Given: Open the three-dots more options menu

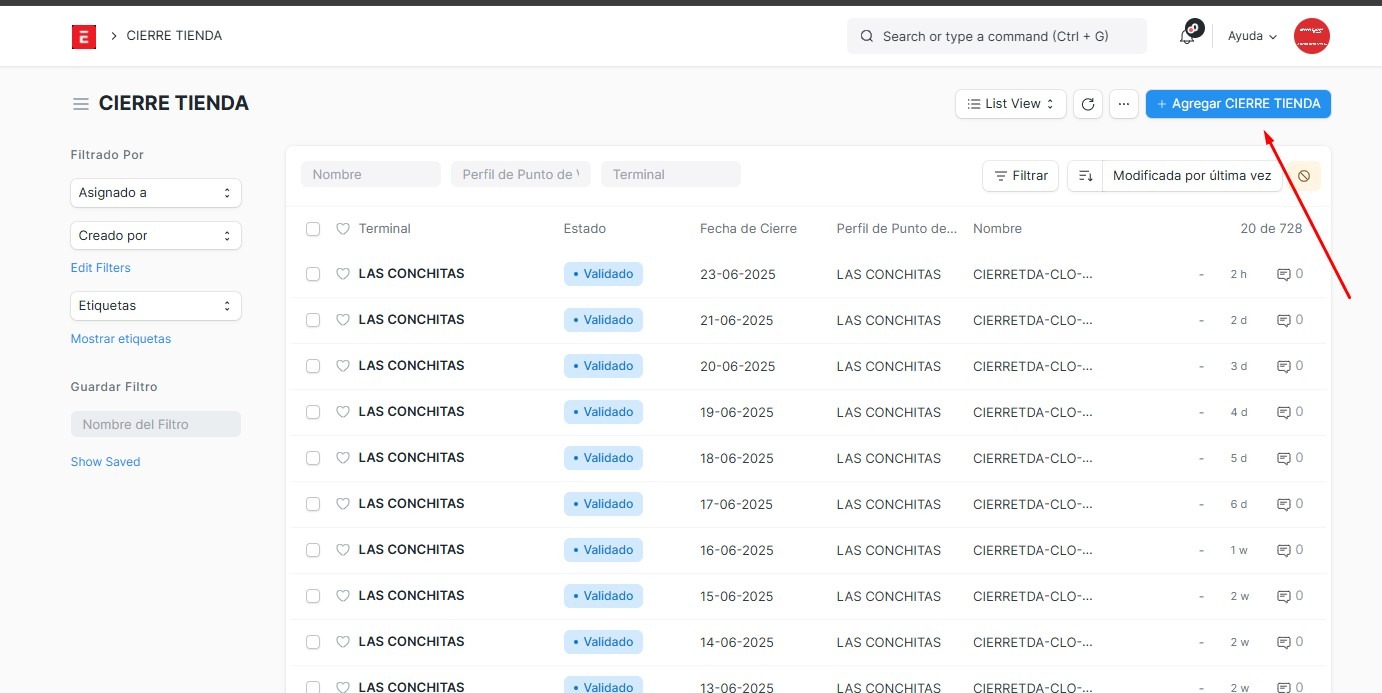Looking at the screenshot, I should 1124,104.
